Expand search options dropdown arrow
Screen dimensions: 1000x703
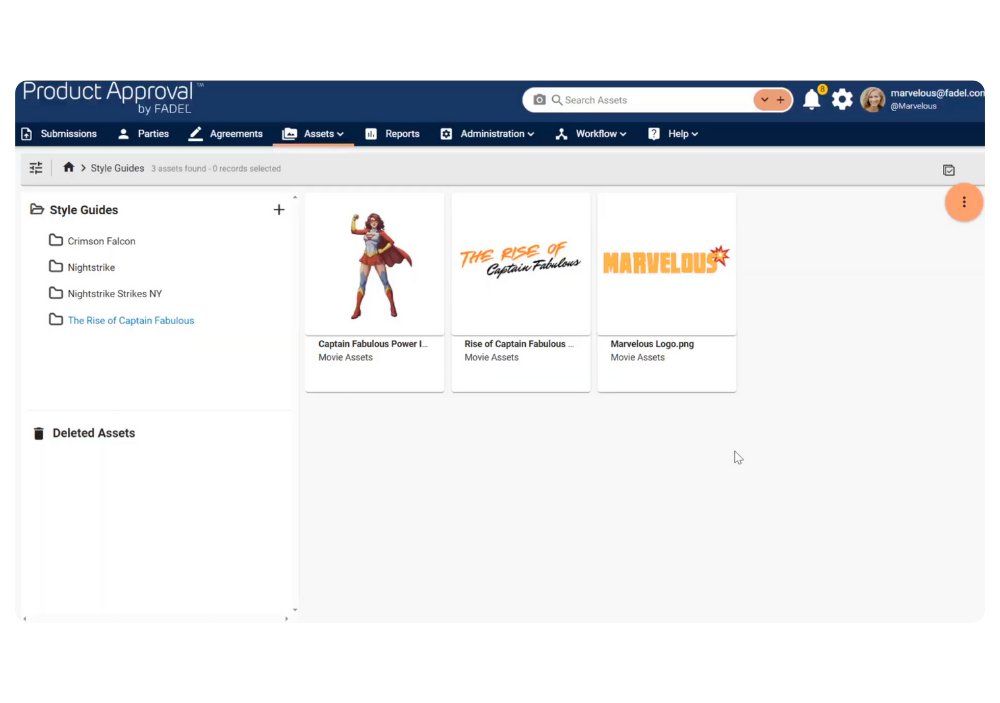pos(765,100)
